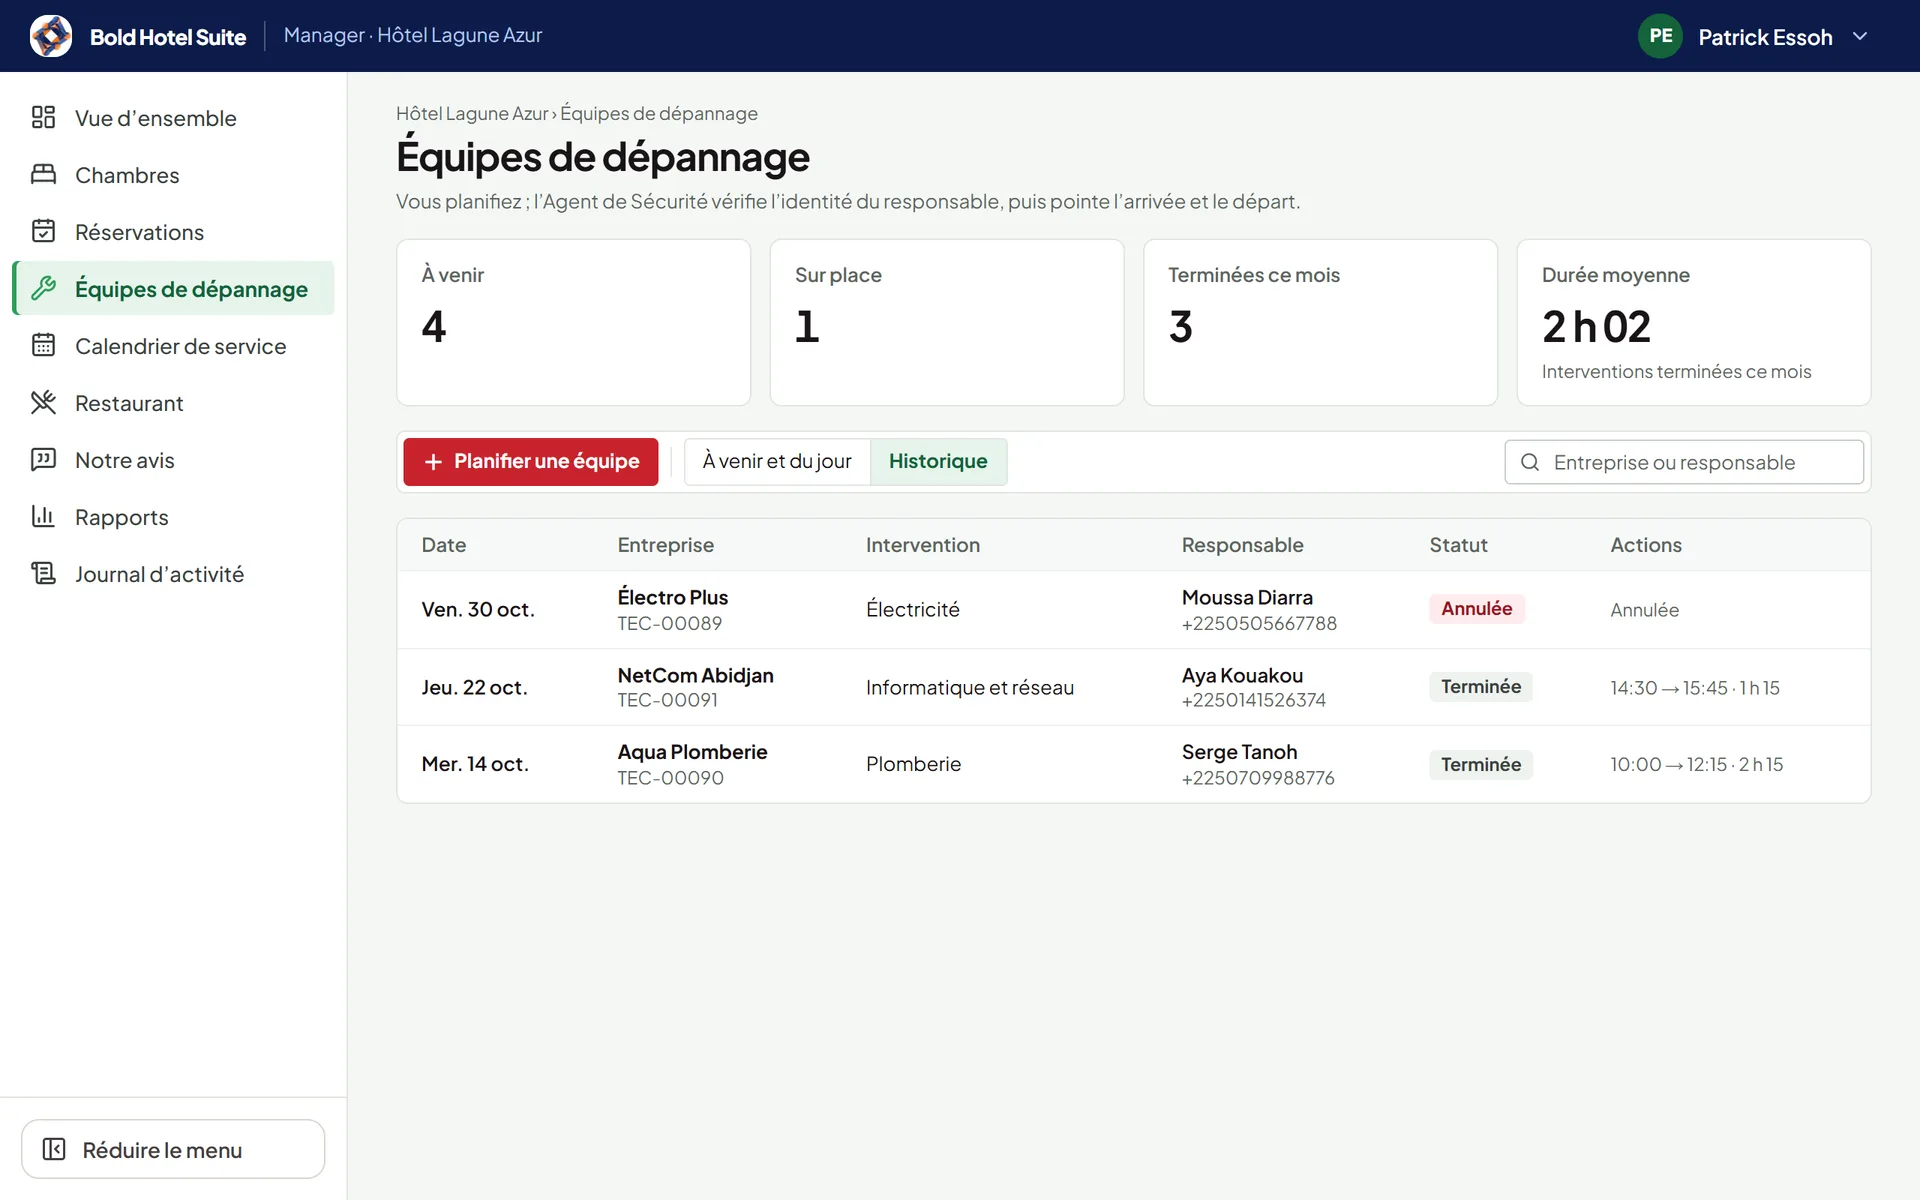Click Réduire le menu button

[173, 1150]
